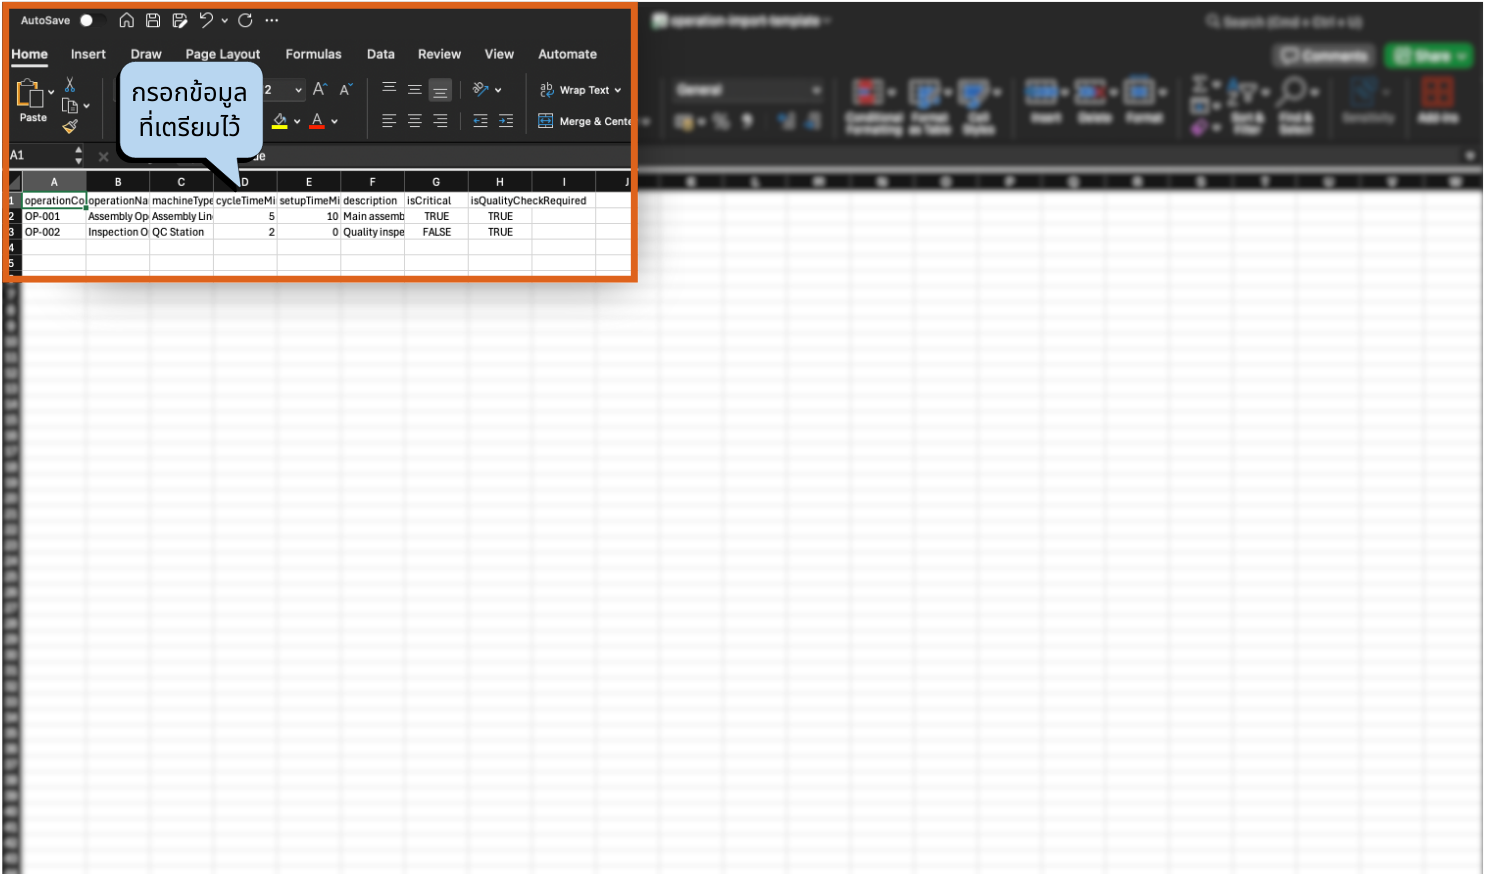The width and height of the screenshot is (1487, 874).
Task: Click the Wrap Text button
Action: [x=580, y=90]
